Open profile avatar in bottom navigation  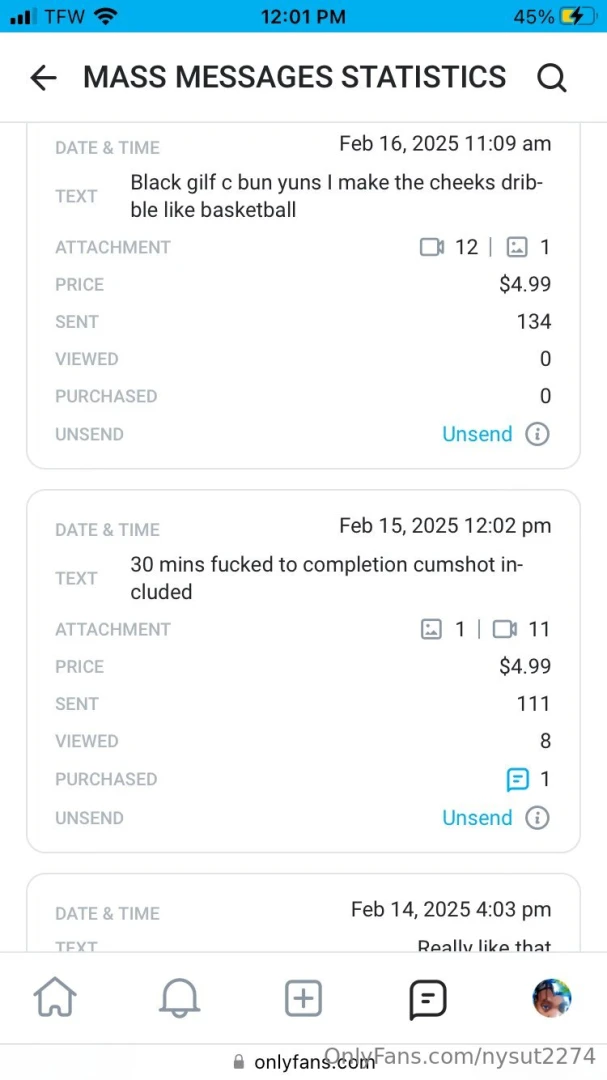click(551, 998)
